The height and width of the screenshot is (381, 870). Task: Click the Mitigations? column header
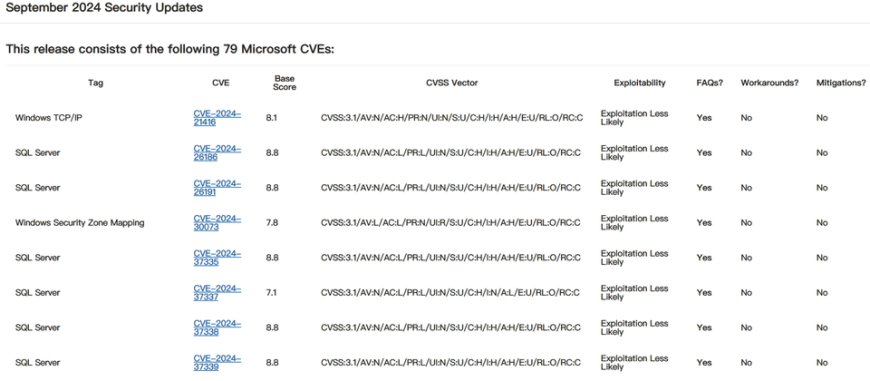[841, 83]
